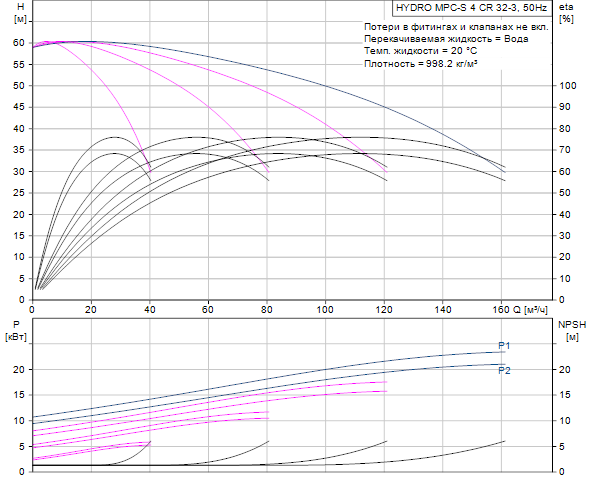
Task: Click the P1 power curve label
Action: point(504,346)
